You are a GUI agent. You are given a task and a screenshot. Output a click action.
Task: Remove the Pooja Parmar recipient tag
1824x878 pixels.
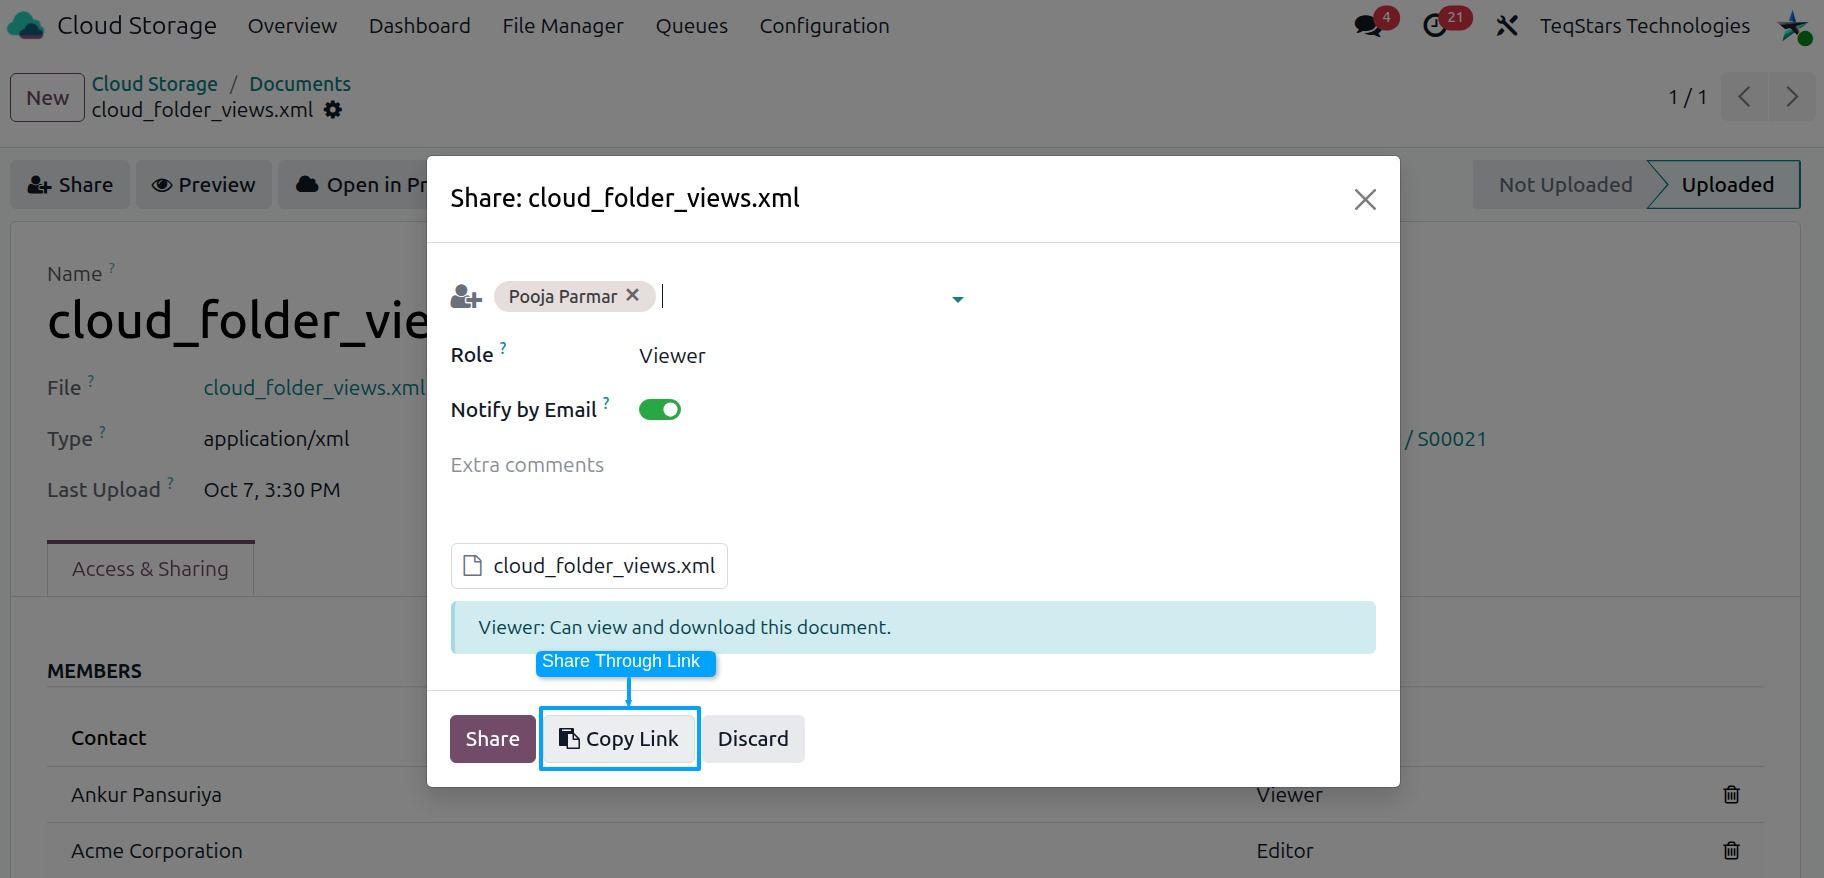coord(632,296)
